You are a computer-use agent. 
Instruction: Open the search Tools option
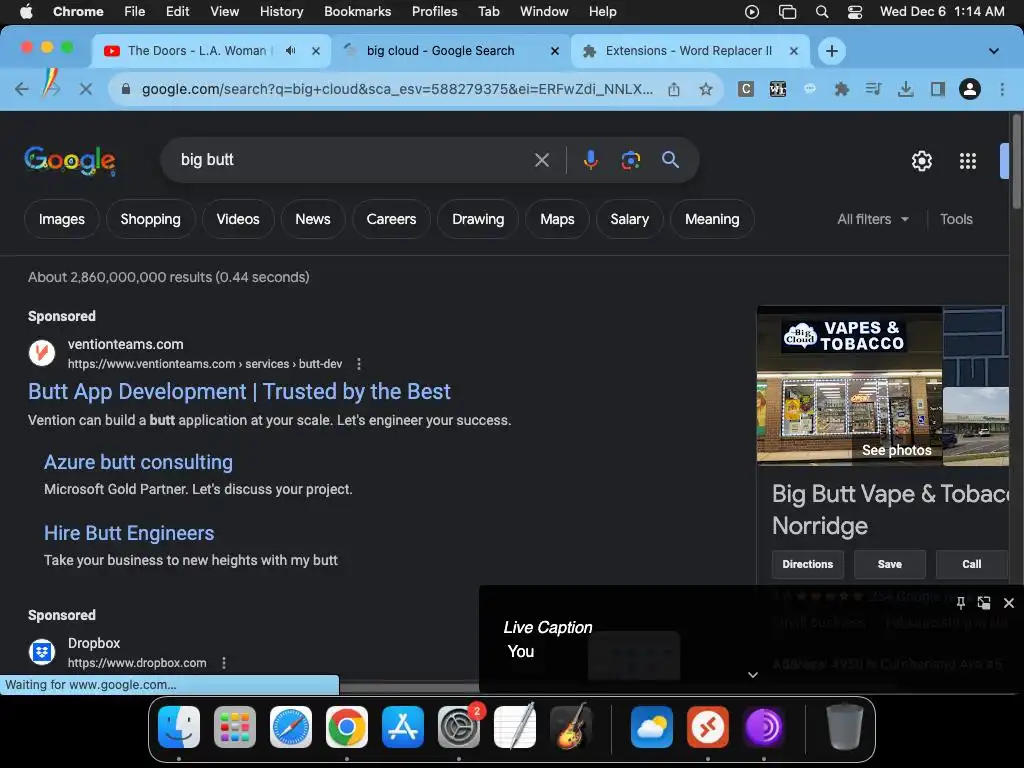pos(956,219)
